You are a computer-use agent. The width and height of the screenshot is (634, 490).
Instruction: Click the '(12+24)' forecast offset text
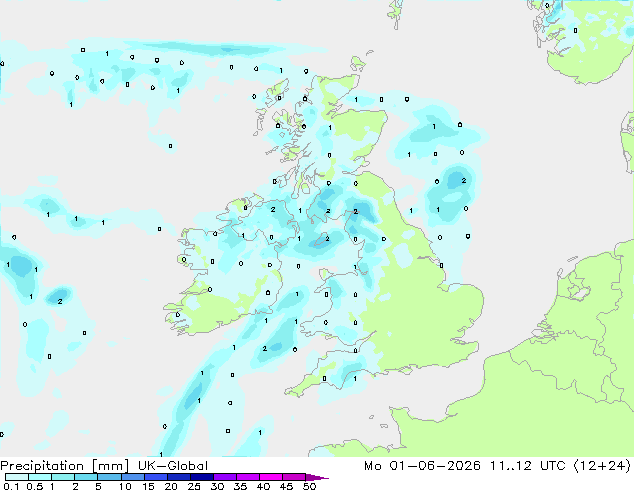coord(602,466)
